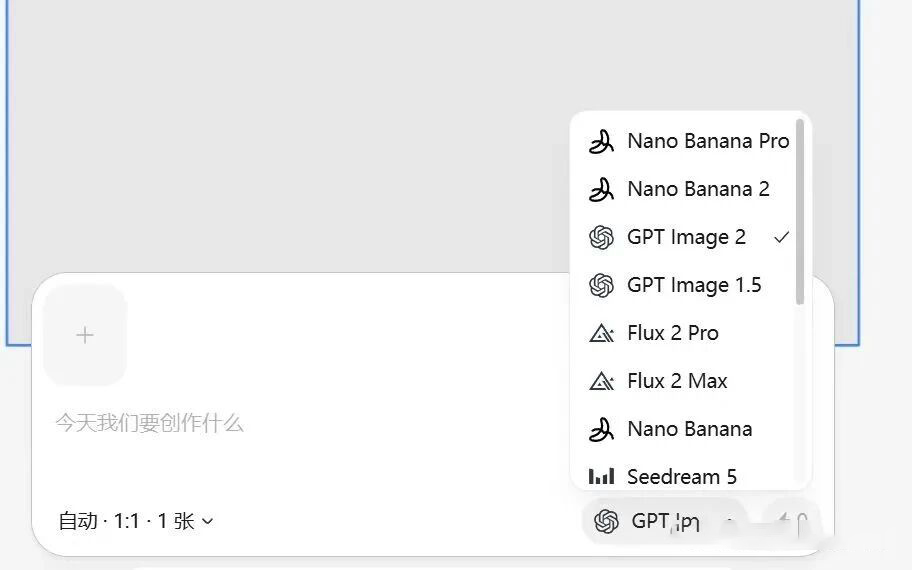Open the 自动 · 1:1 · 1 张 settings dropdown
Image resolution: width=912 pixels, height=570 pixels.
(136, 521)
